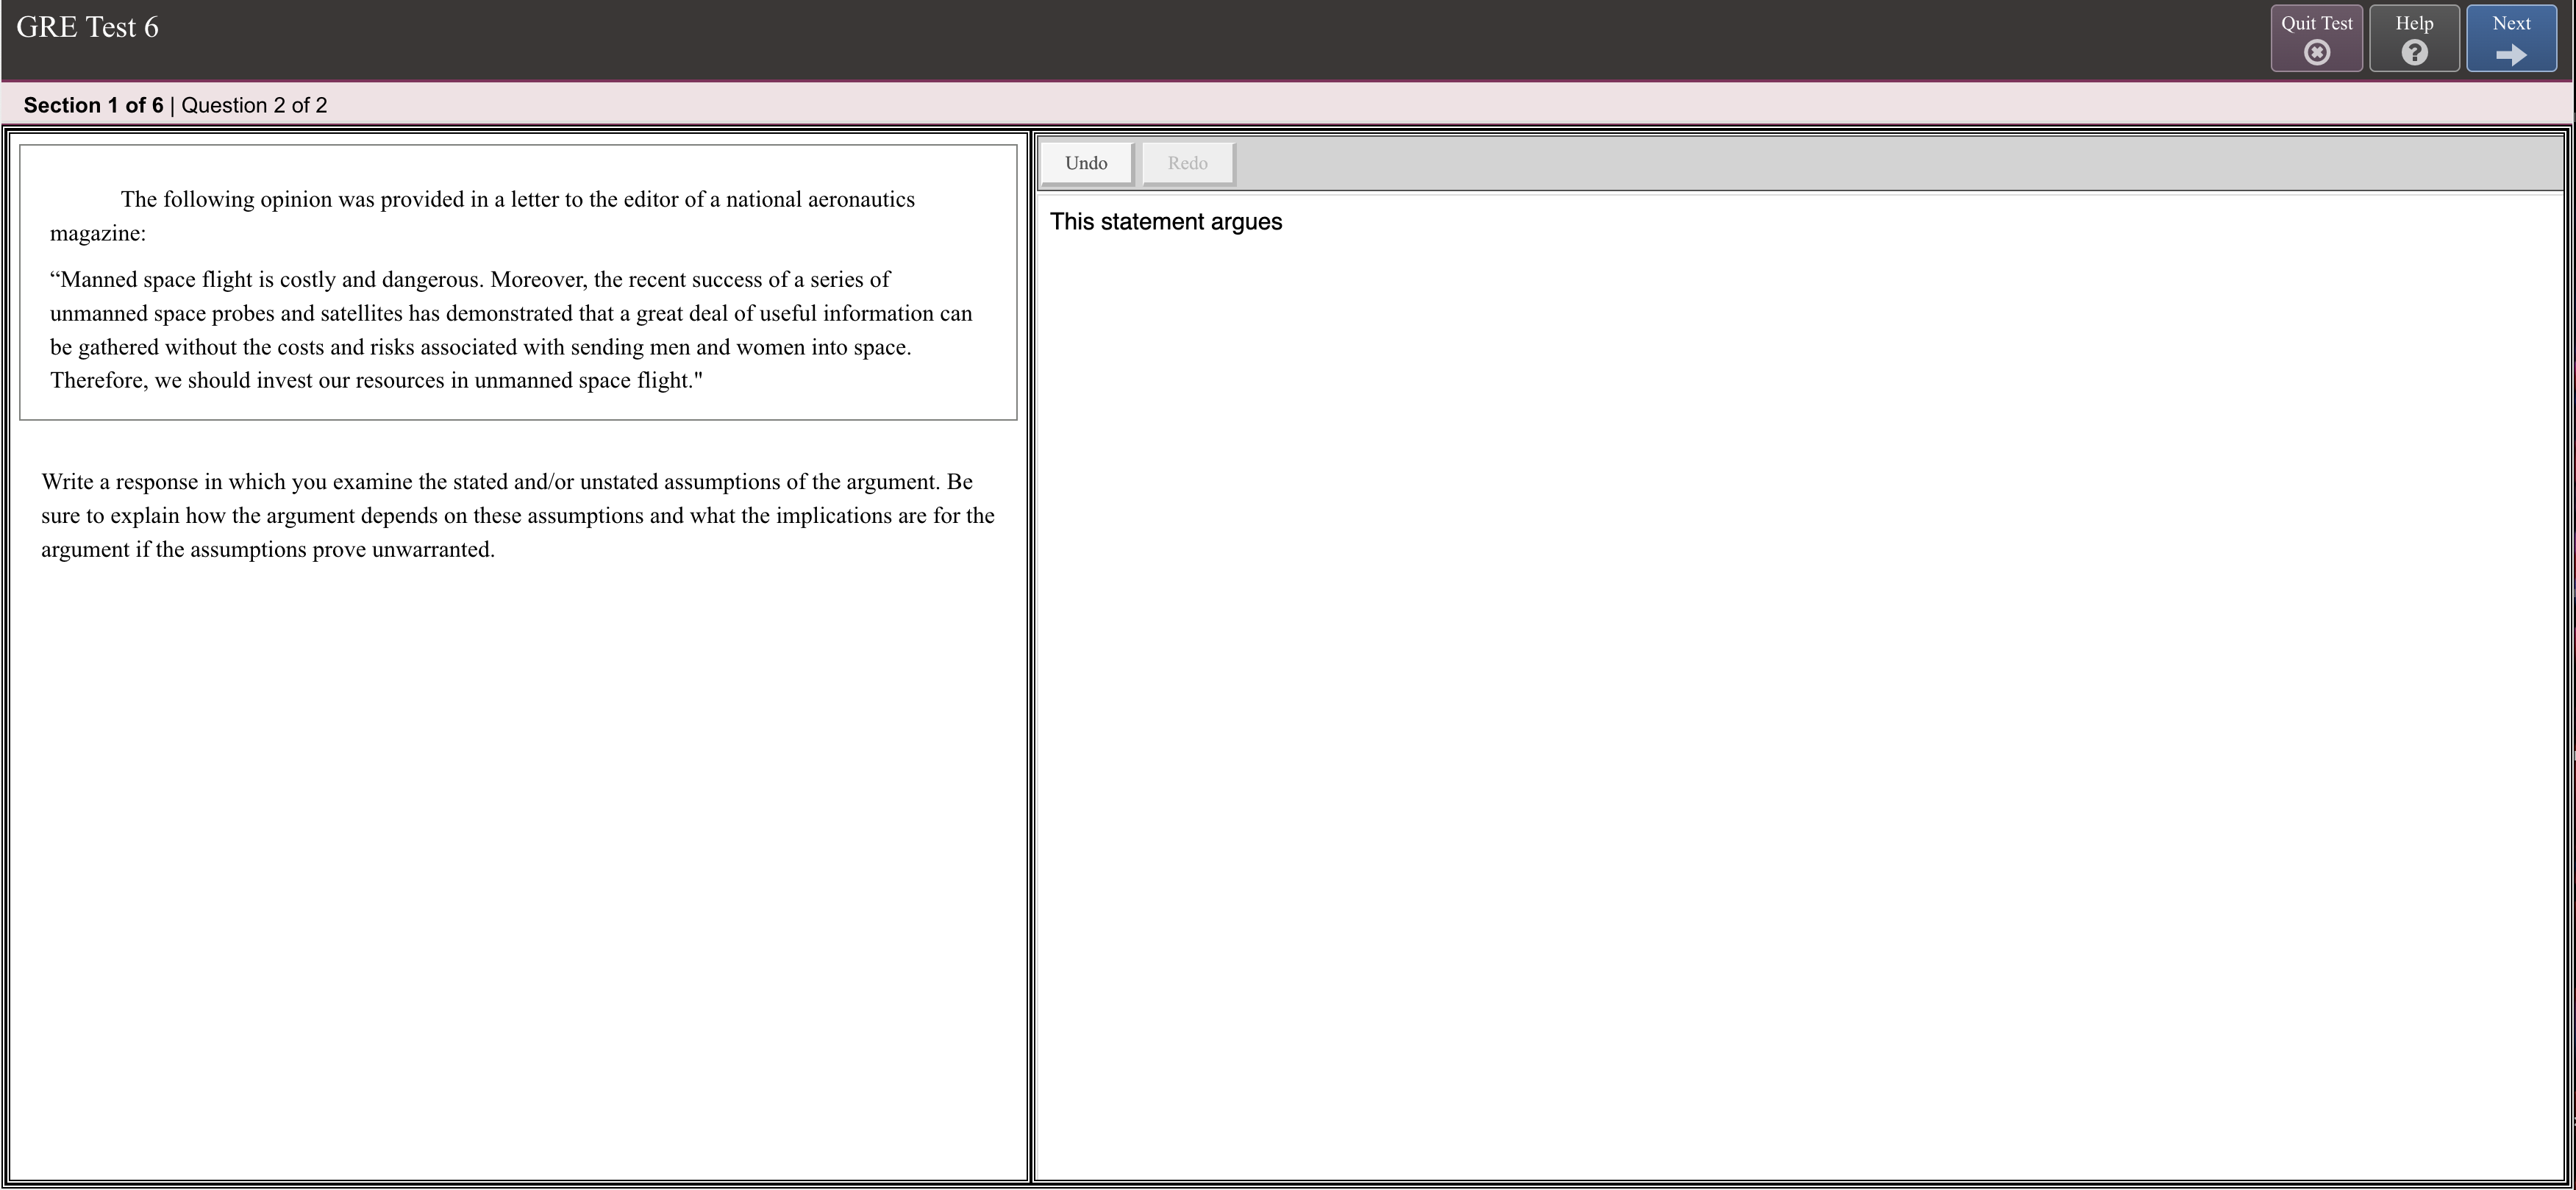Click the Quit Test X icon

pyautogui.click(x=2316, y=53)
